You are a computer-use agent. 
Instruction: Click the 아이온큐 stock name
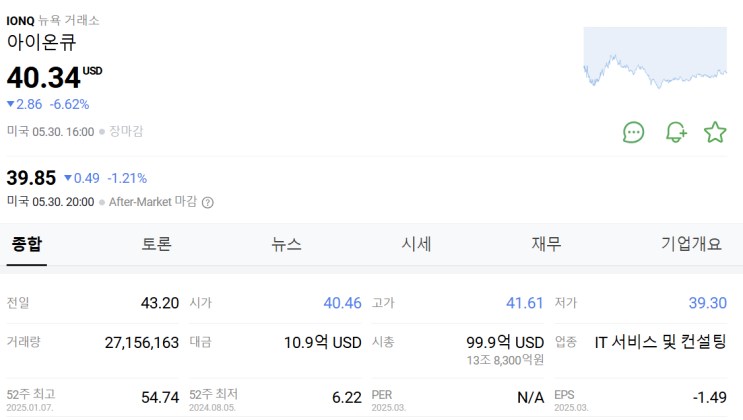click(41, 42)
